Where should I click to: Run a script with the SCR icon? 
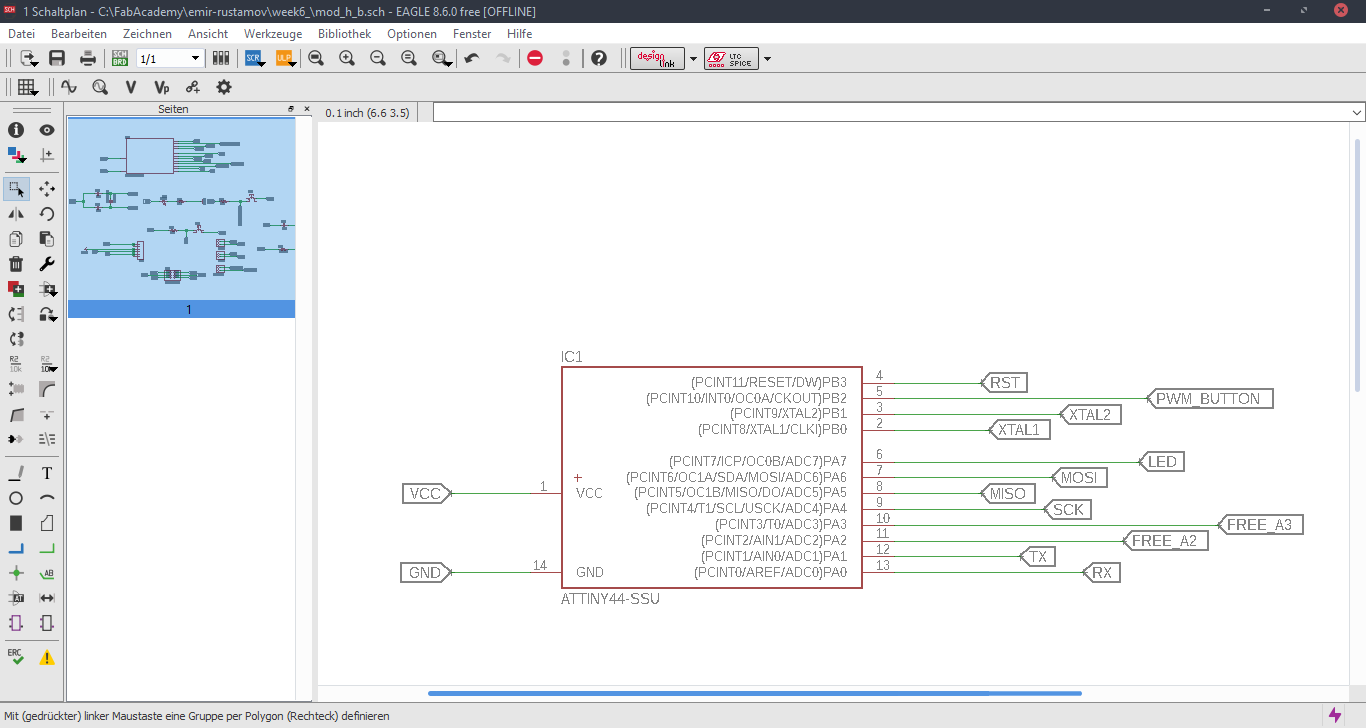(254, 58)
